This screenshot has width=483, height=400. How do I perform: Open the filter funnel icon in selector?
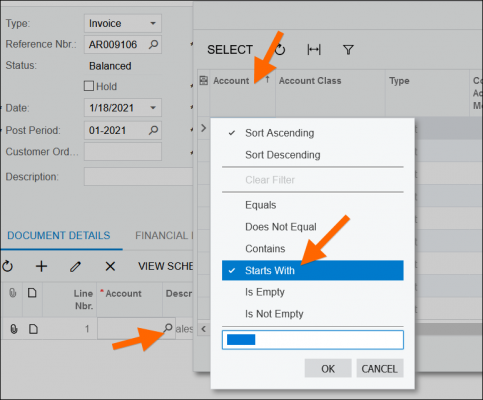coord(348,50)
